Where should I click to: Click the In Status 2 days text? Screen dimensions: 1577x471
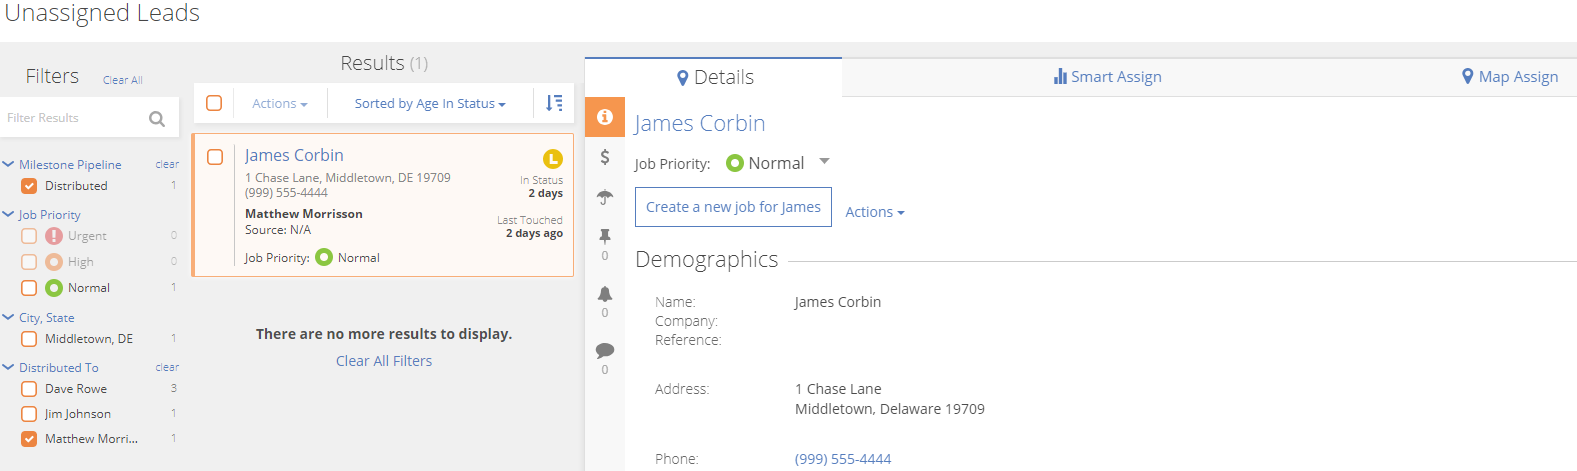point(541,187)
